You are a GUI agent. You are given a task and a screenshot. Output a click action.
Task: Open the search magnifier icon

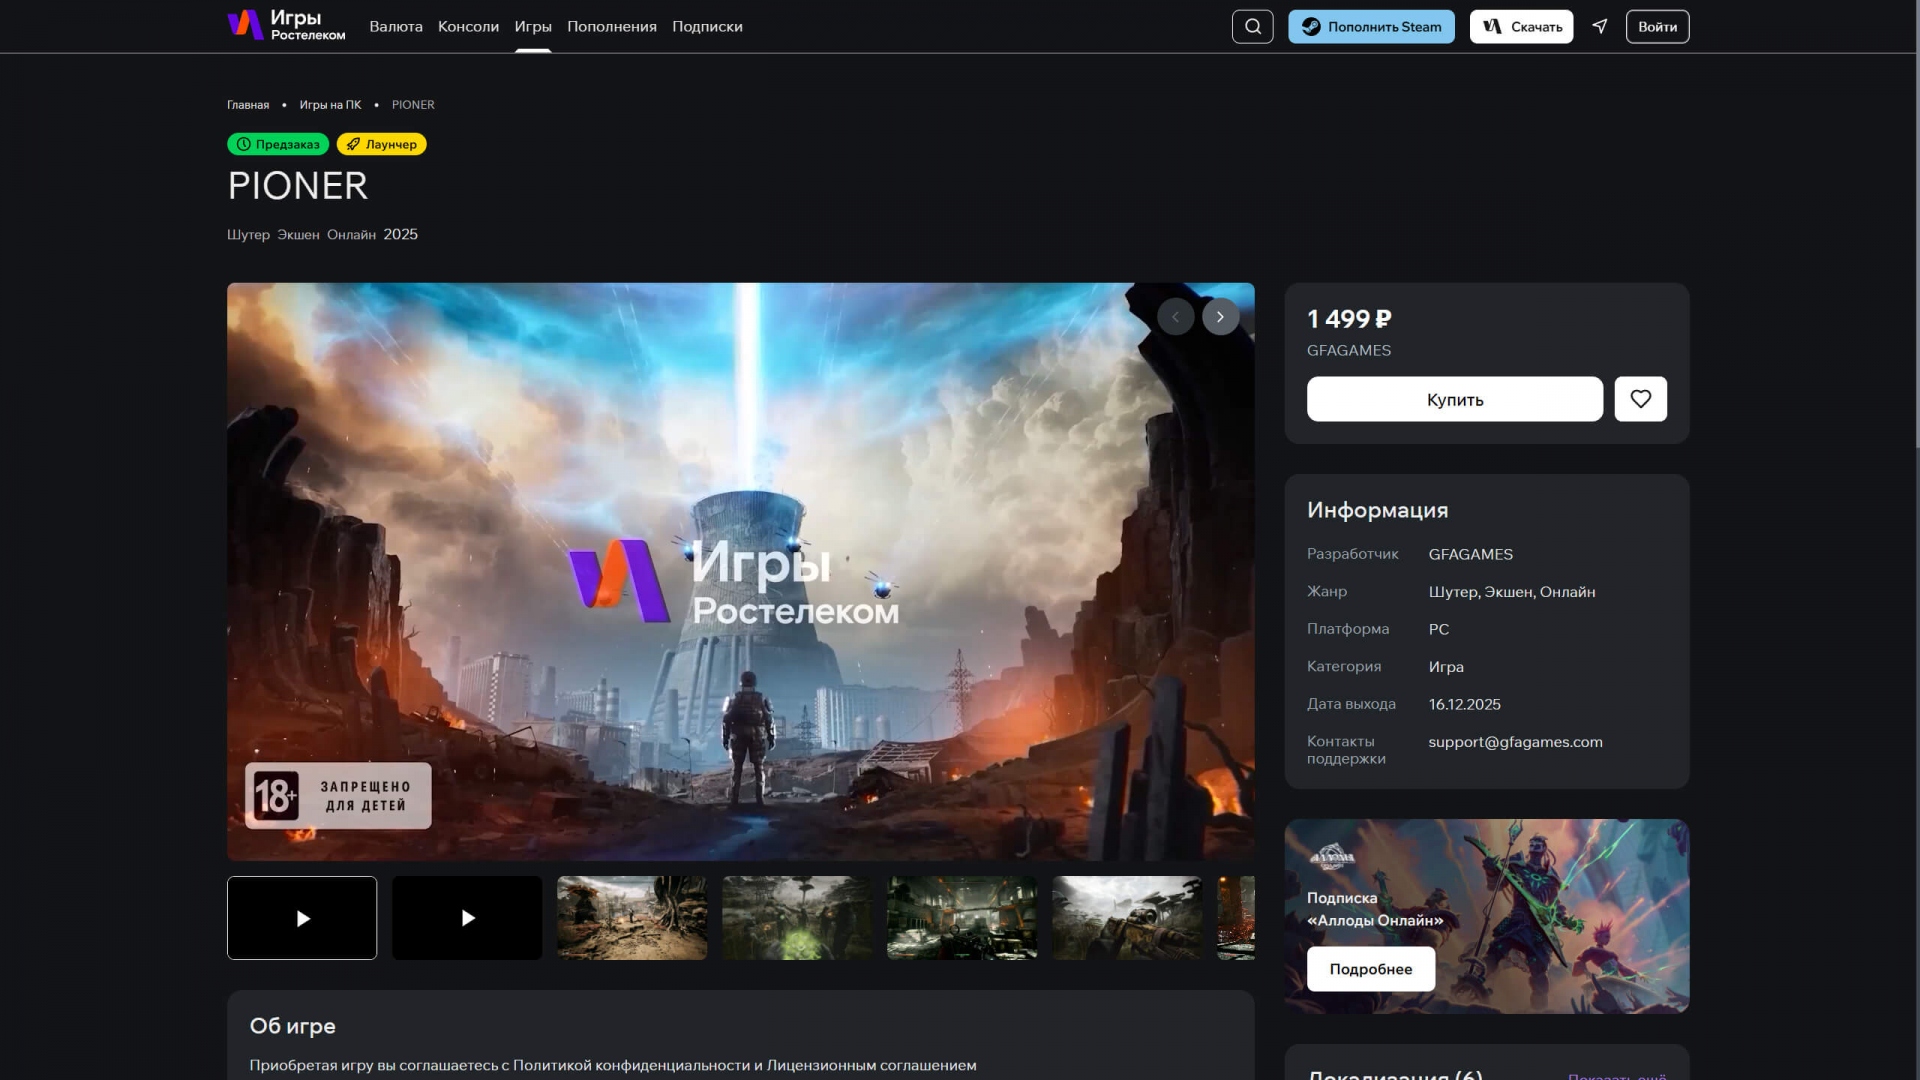[x=1252, y=27]
